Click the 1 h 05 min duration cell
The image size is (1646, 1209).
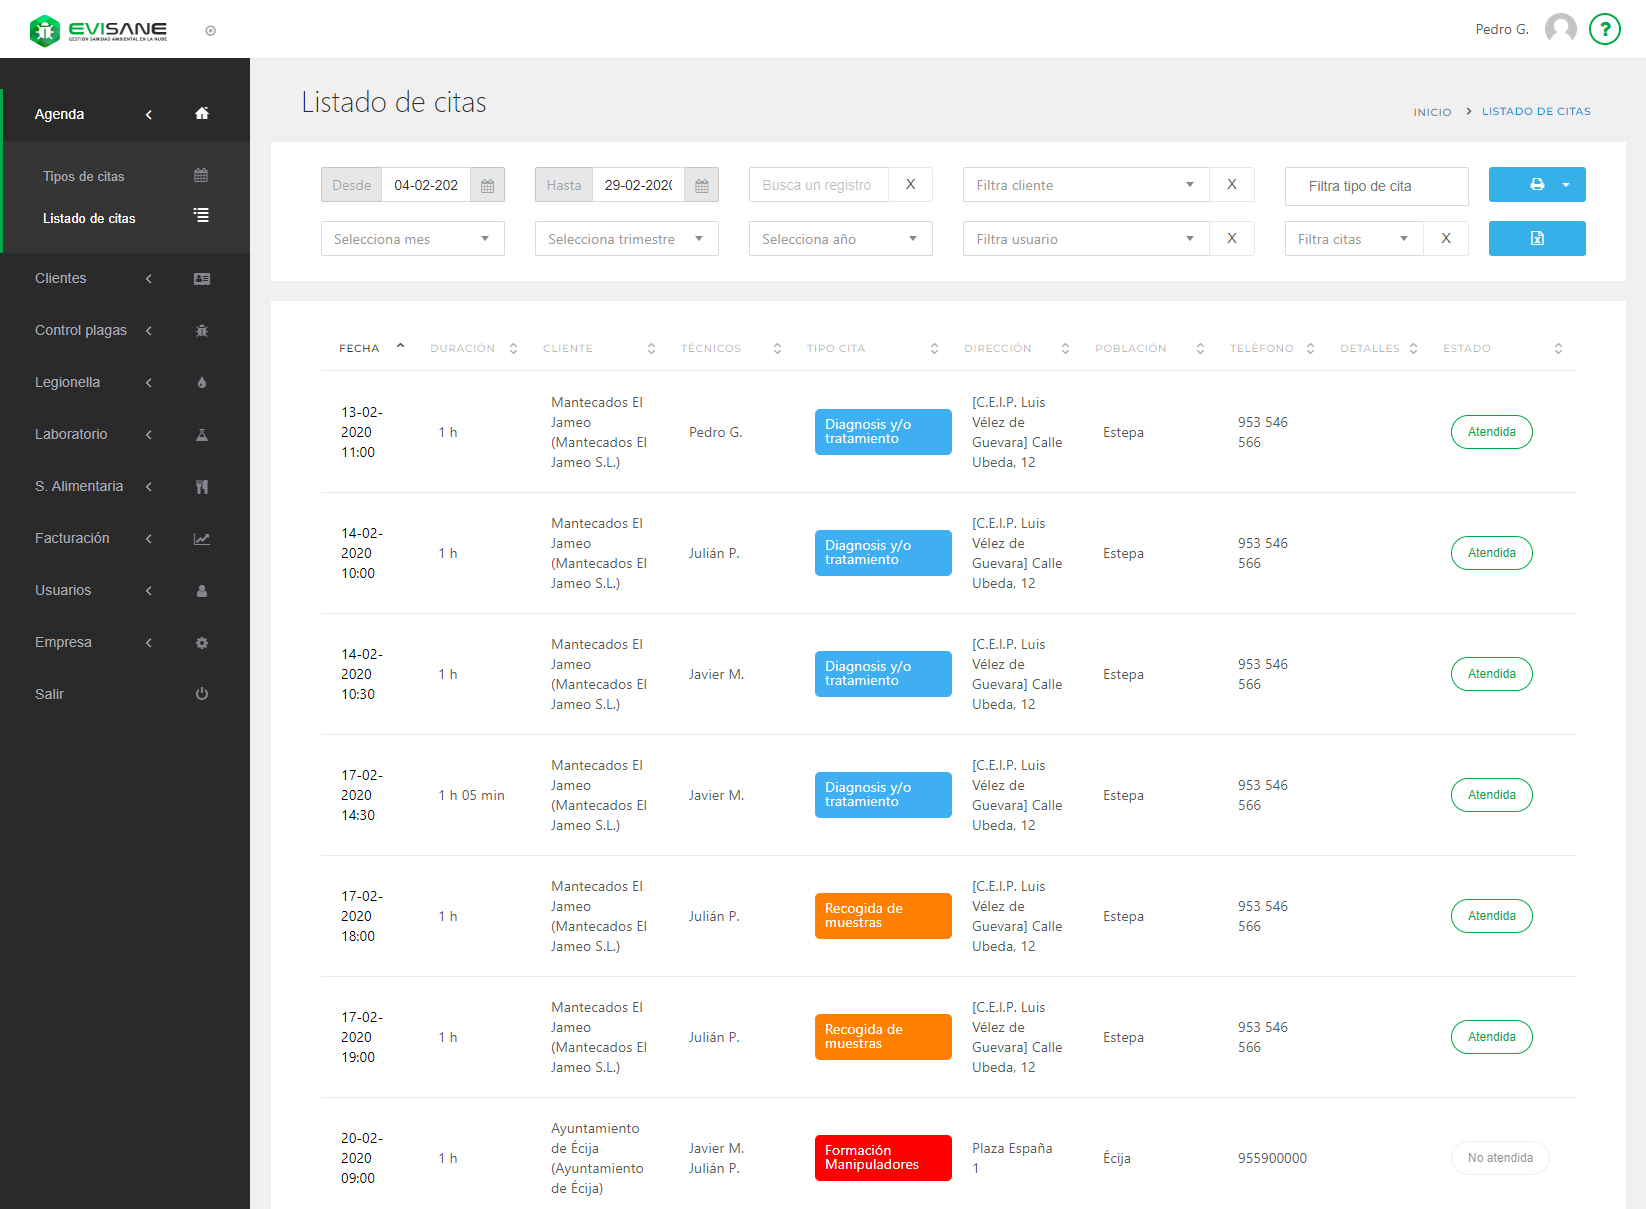click(x=471, y=795)
